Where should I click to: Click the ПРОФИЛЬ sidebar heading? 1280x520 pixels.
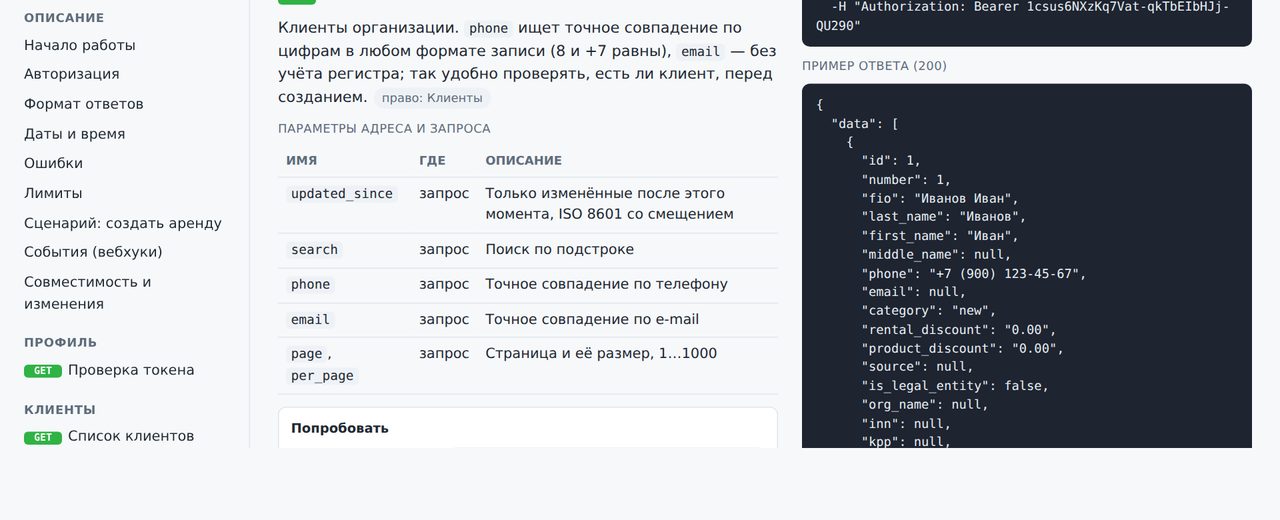tap(61, 342)
